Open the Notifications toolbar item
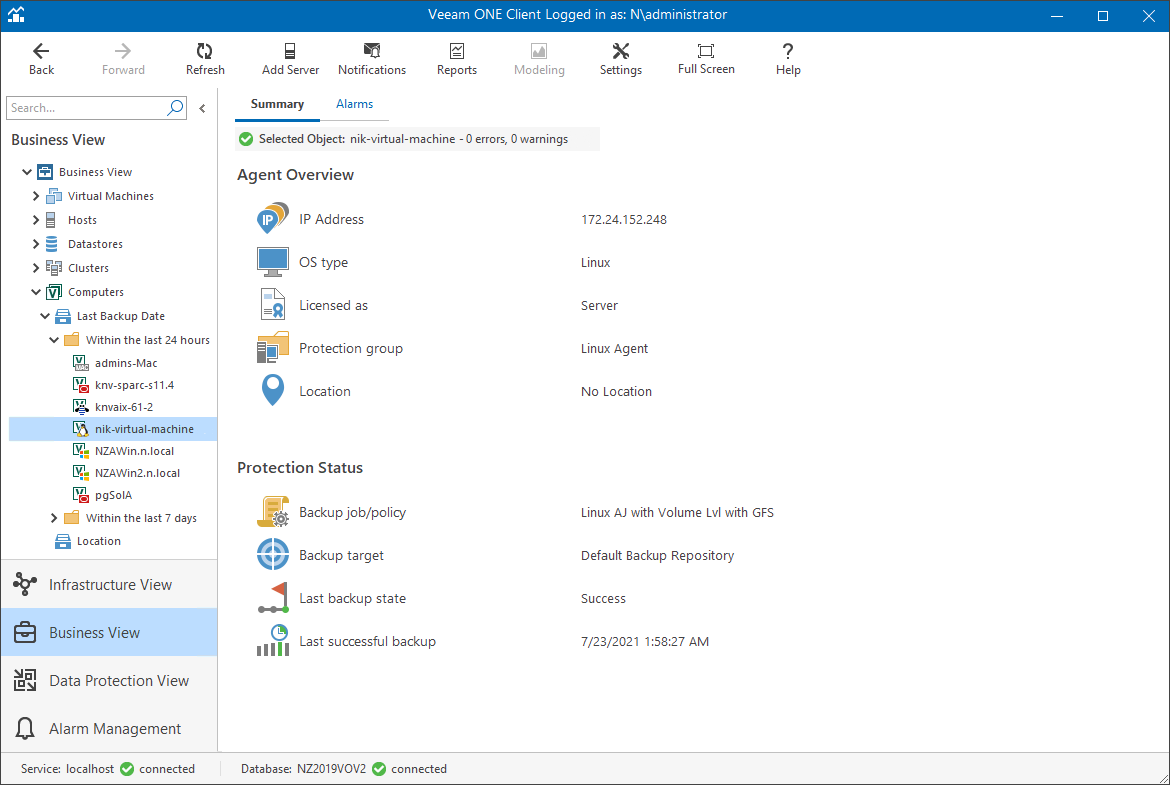The width and height of the screenshot is (1170, 785). pyautogui.click(x=372, y=59)
